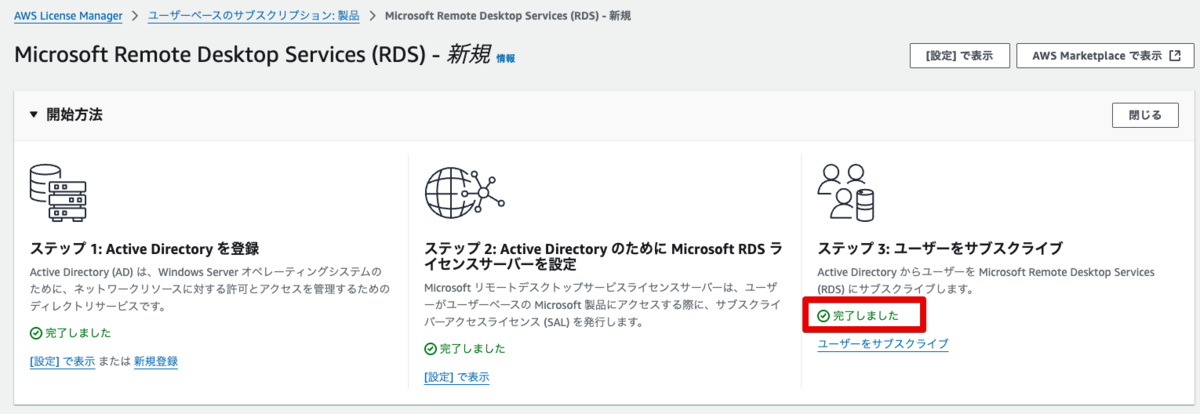This screenshot has height=414, width=1200.
Task: Click the ユーザーをサブスクライブ link
Action: click(x=883, y=343)
